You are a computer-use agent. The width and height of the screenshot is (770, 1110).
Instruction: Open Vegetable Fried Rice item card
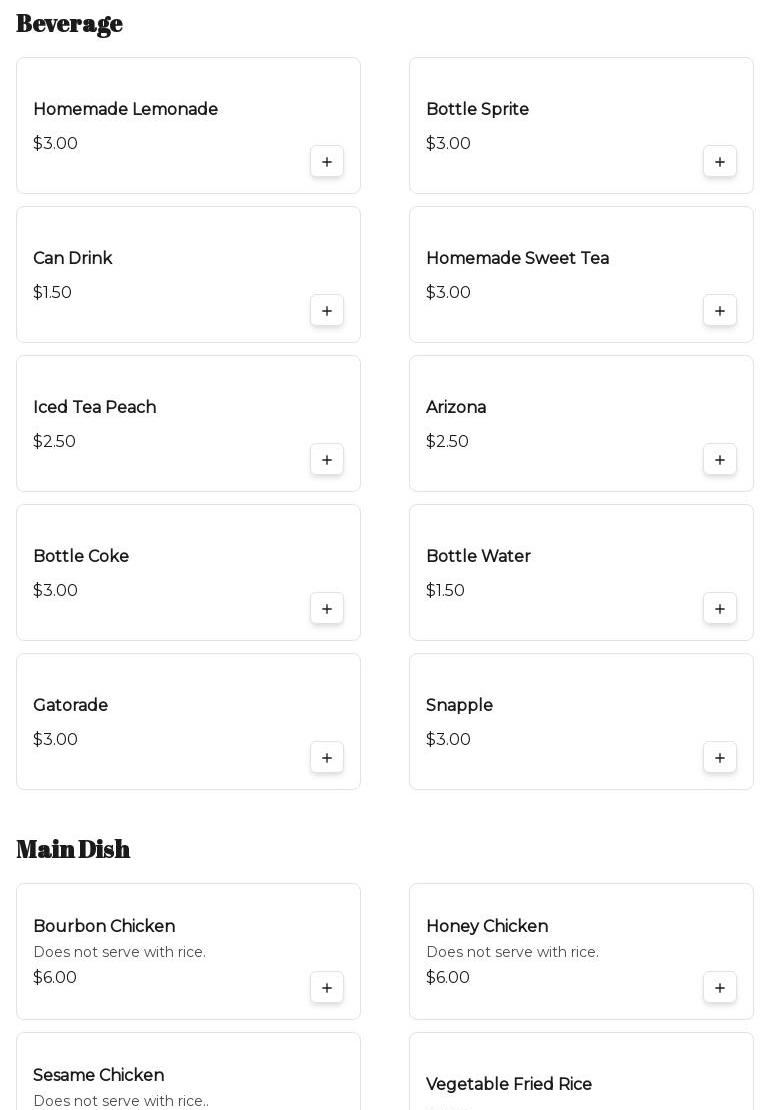pyautogui.click(x=509, y=1084)
